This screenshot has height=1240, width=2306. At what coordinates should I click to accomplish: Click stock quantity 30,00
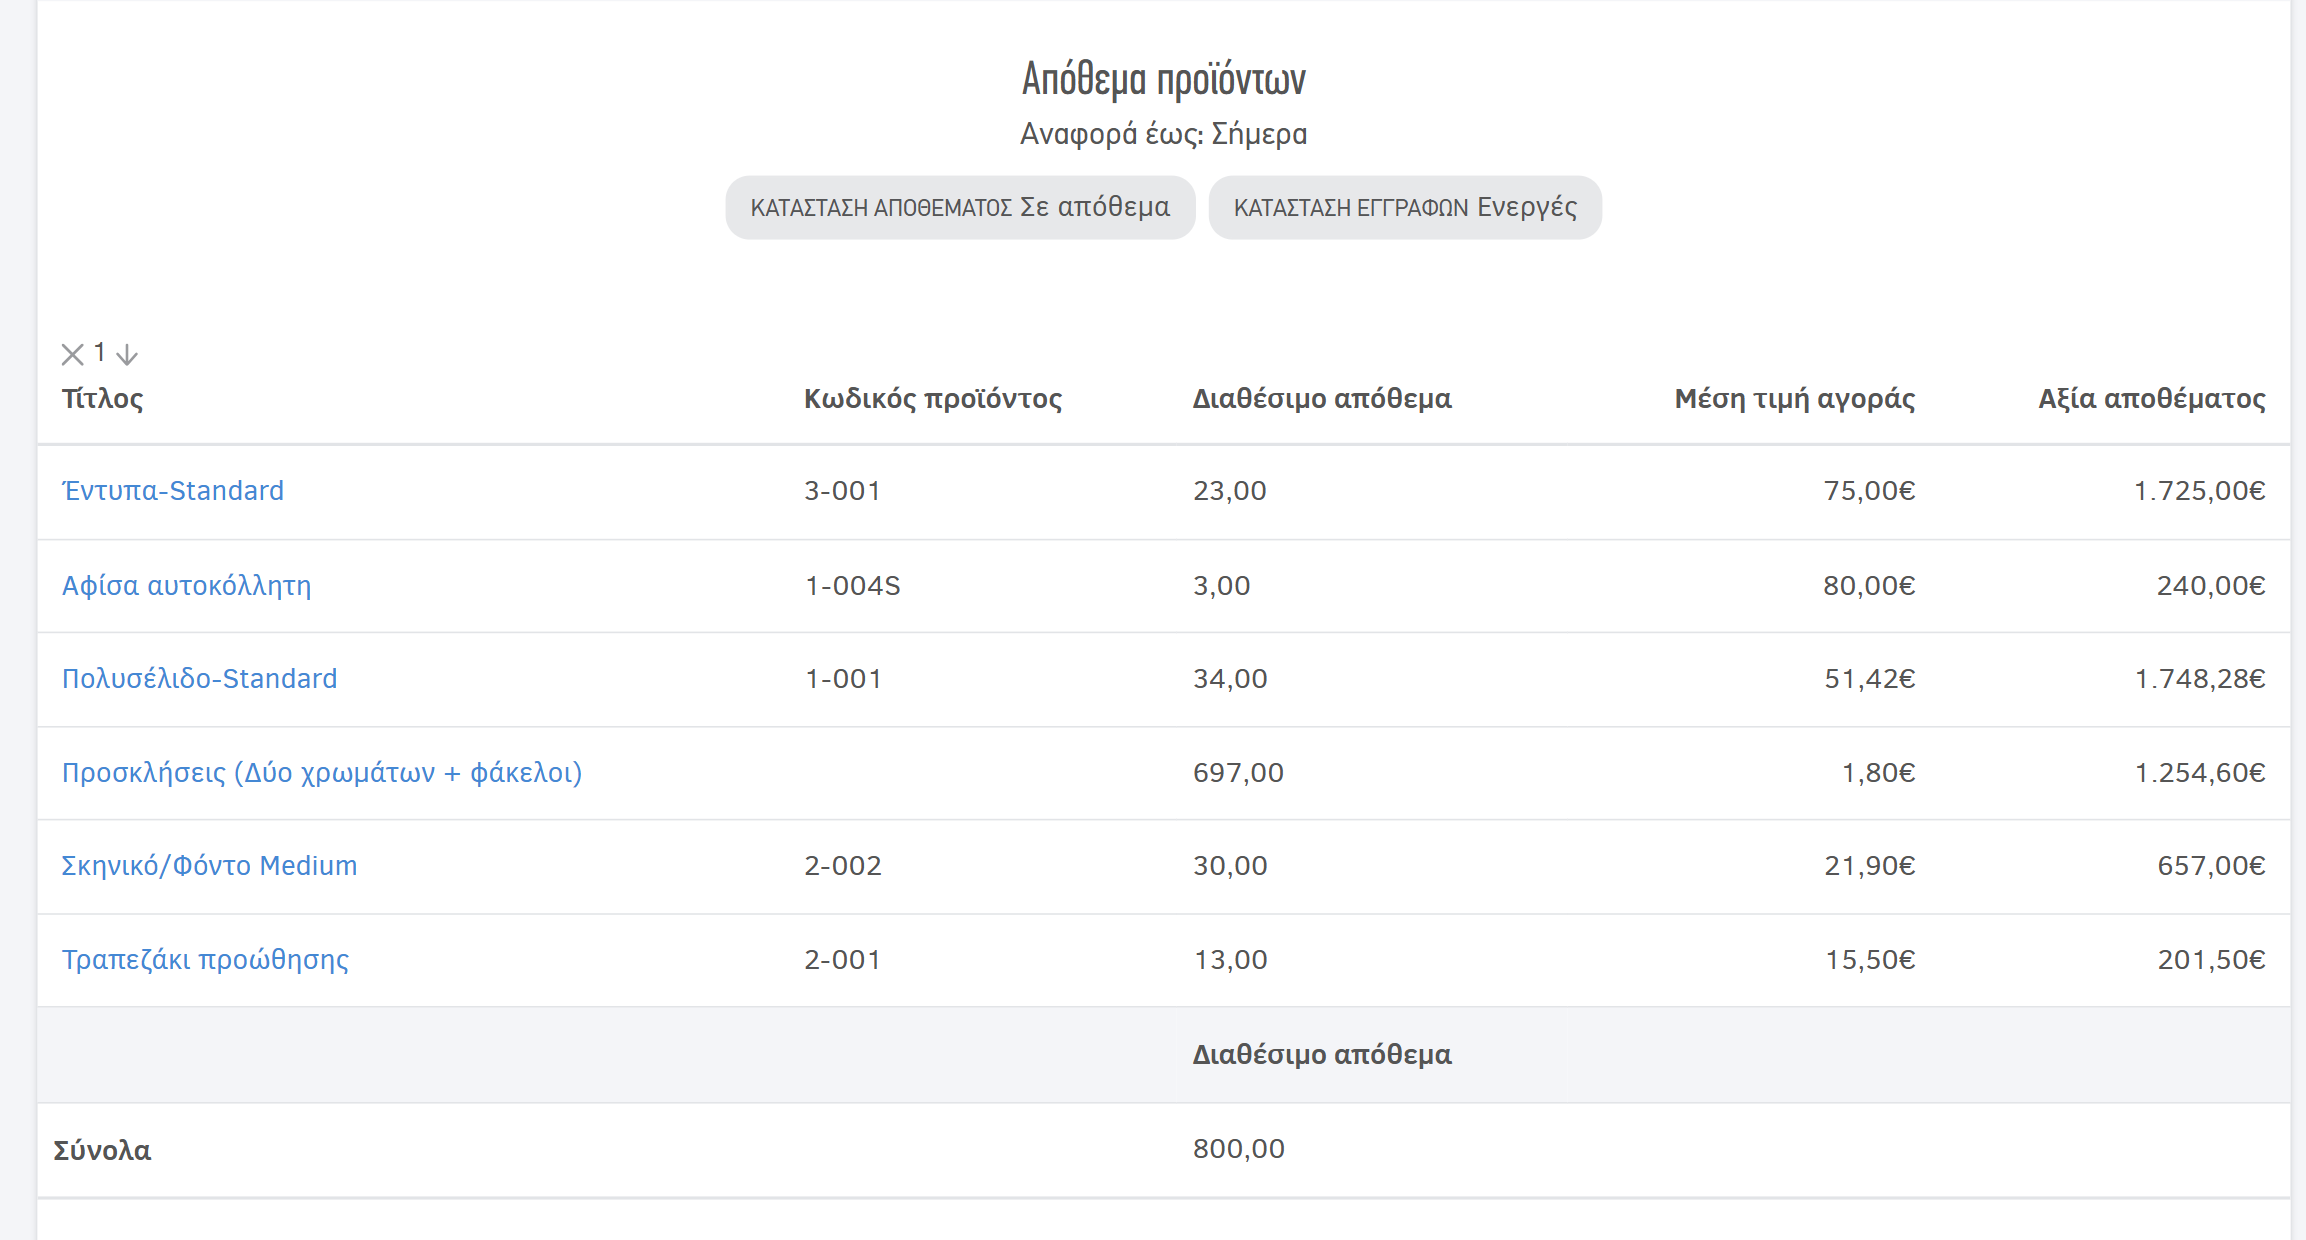coord(1230,866)
